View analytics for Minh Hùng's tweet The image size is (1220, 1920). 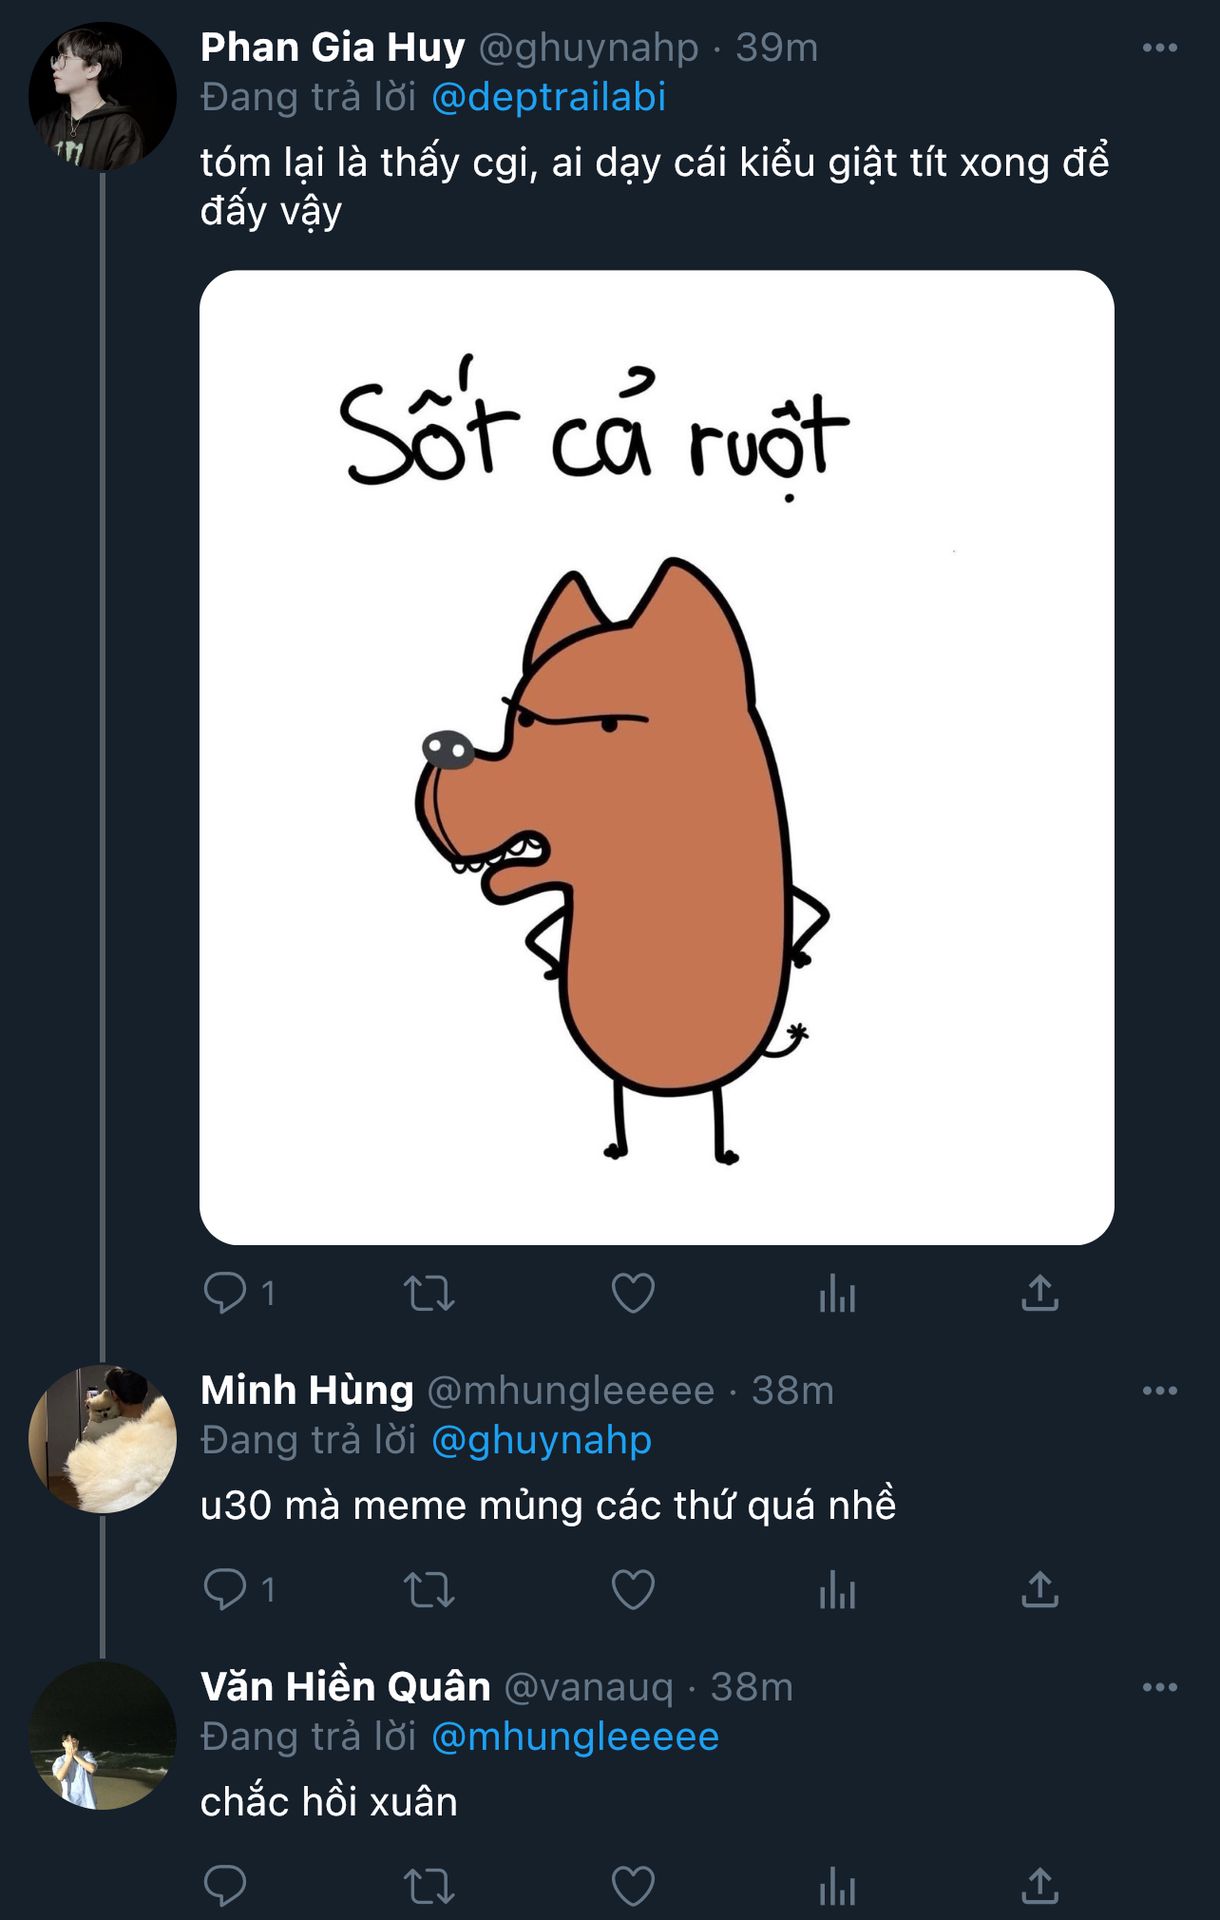pyautogui.click(x=837, y=1590)
